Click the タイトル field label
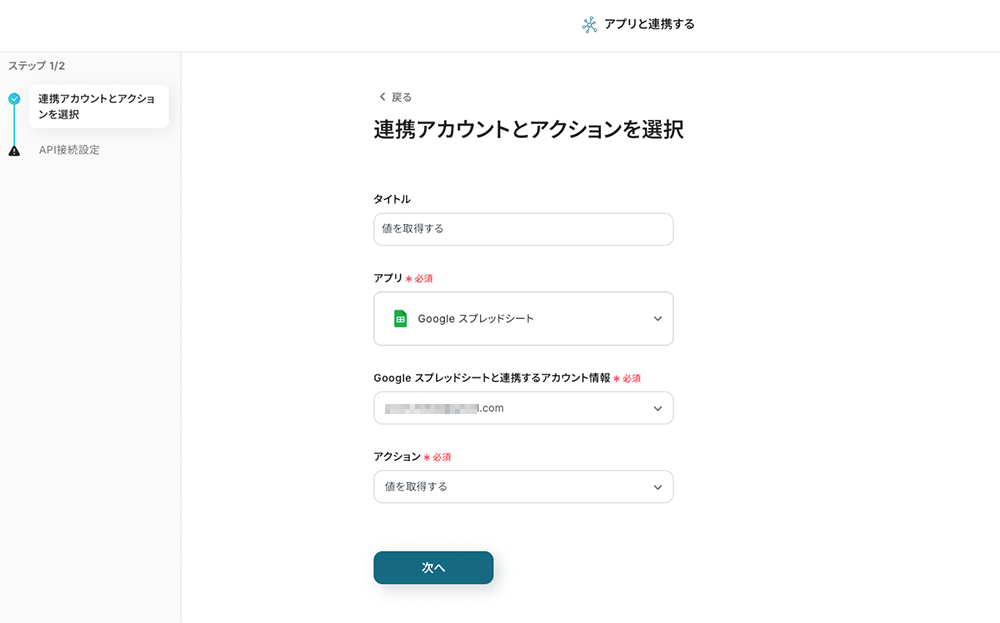Image resolution: width=1000 pixels, height=623 pixels. [x=392, y=199]
